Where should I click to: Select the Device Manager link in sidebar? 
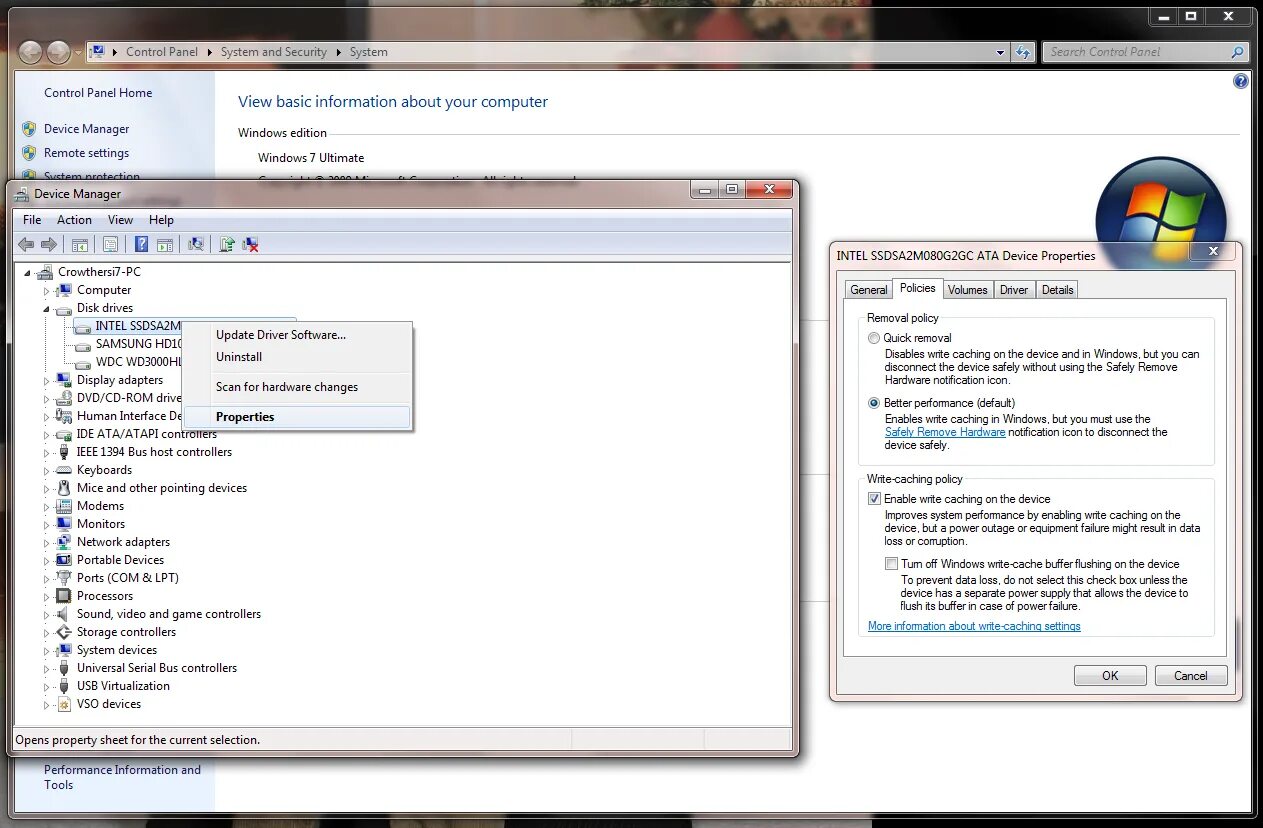tap(88, 129)
